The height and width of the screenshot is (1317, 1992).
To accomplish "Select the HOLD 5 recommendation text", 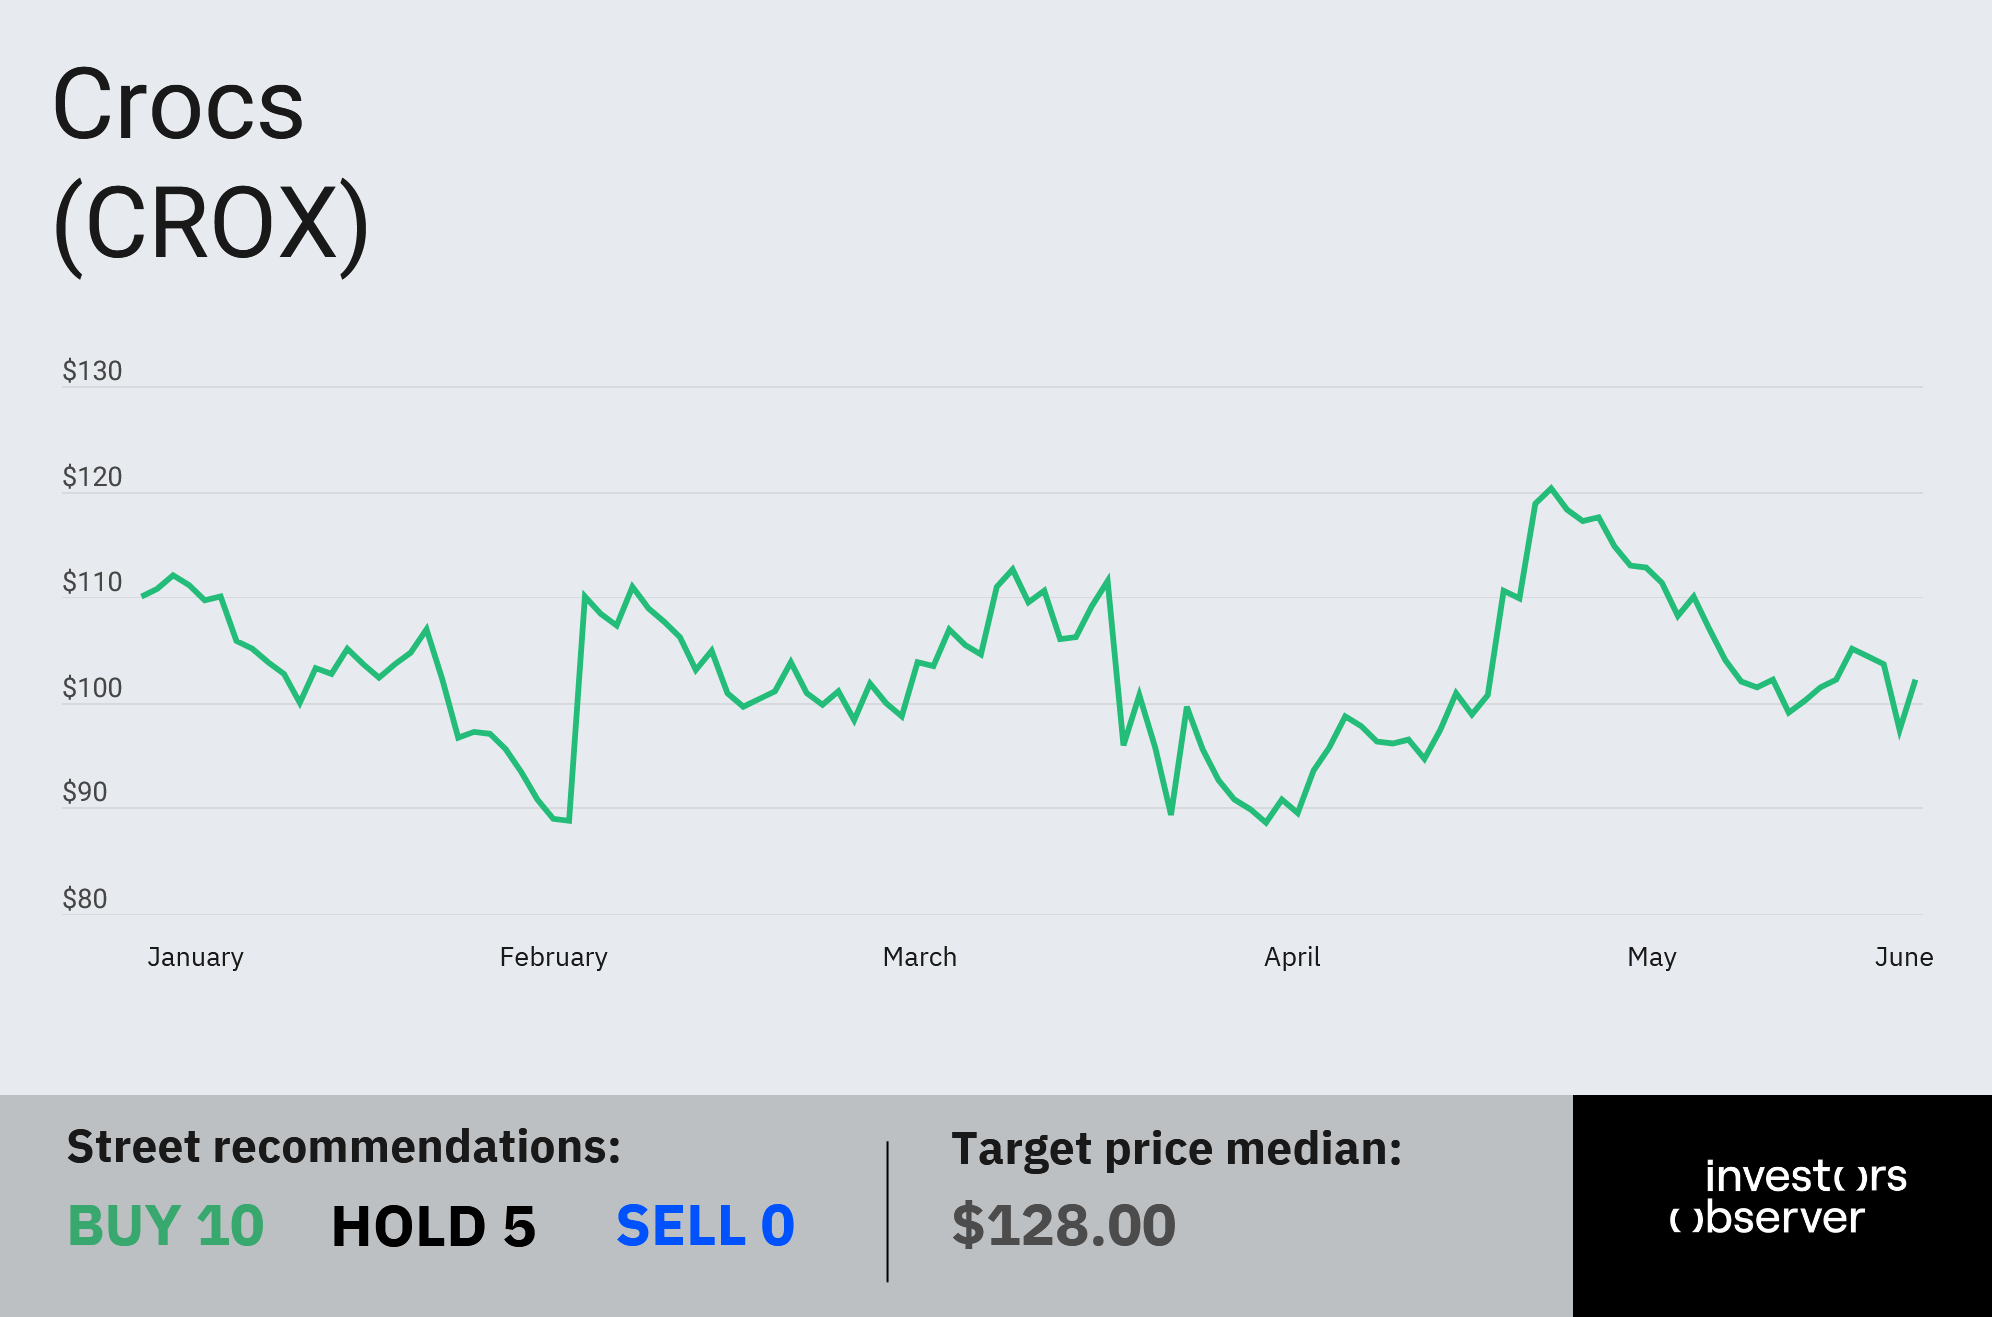I will click(x=433, y=1226).
